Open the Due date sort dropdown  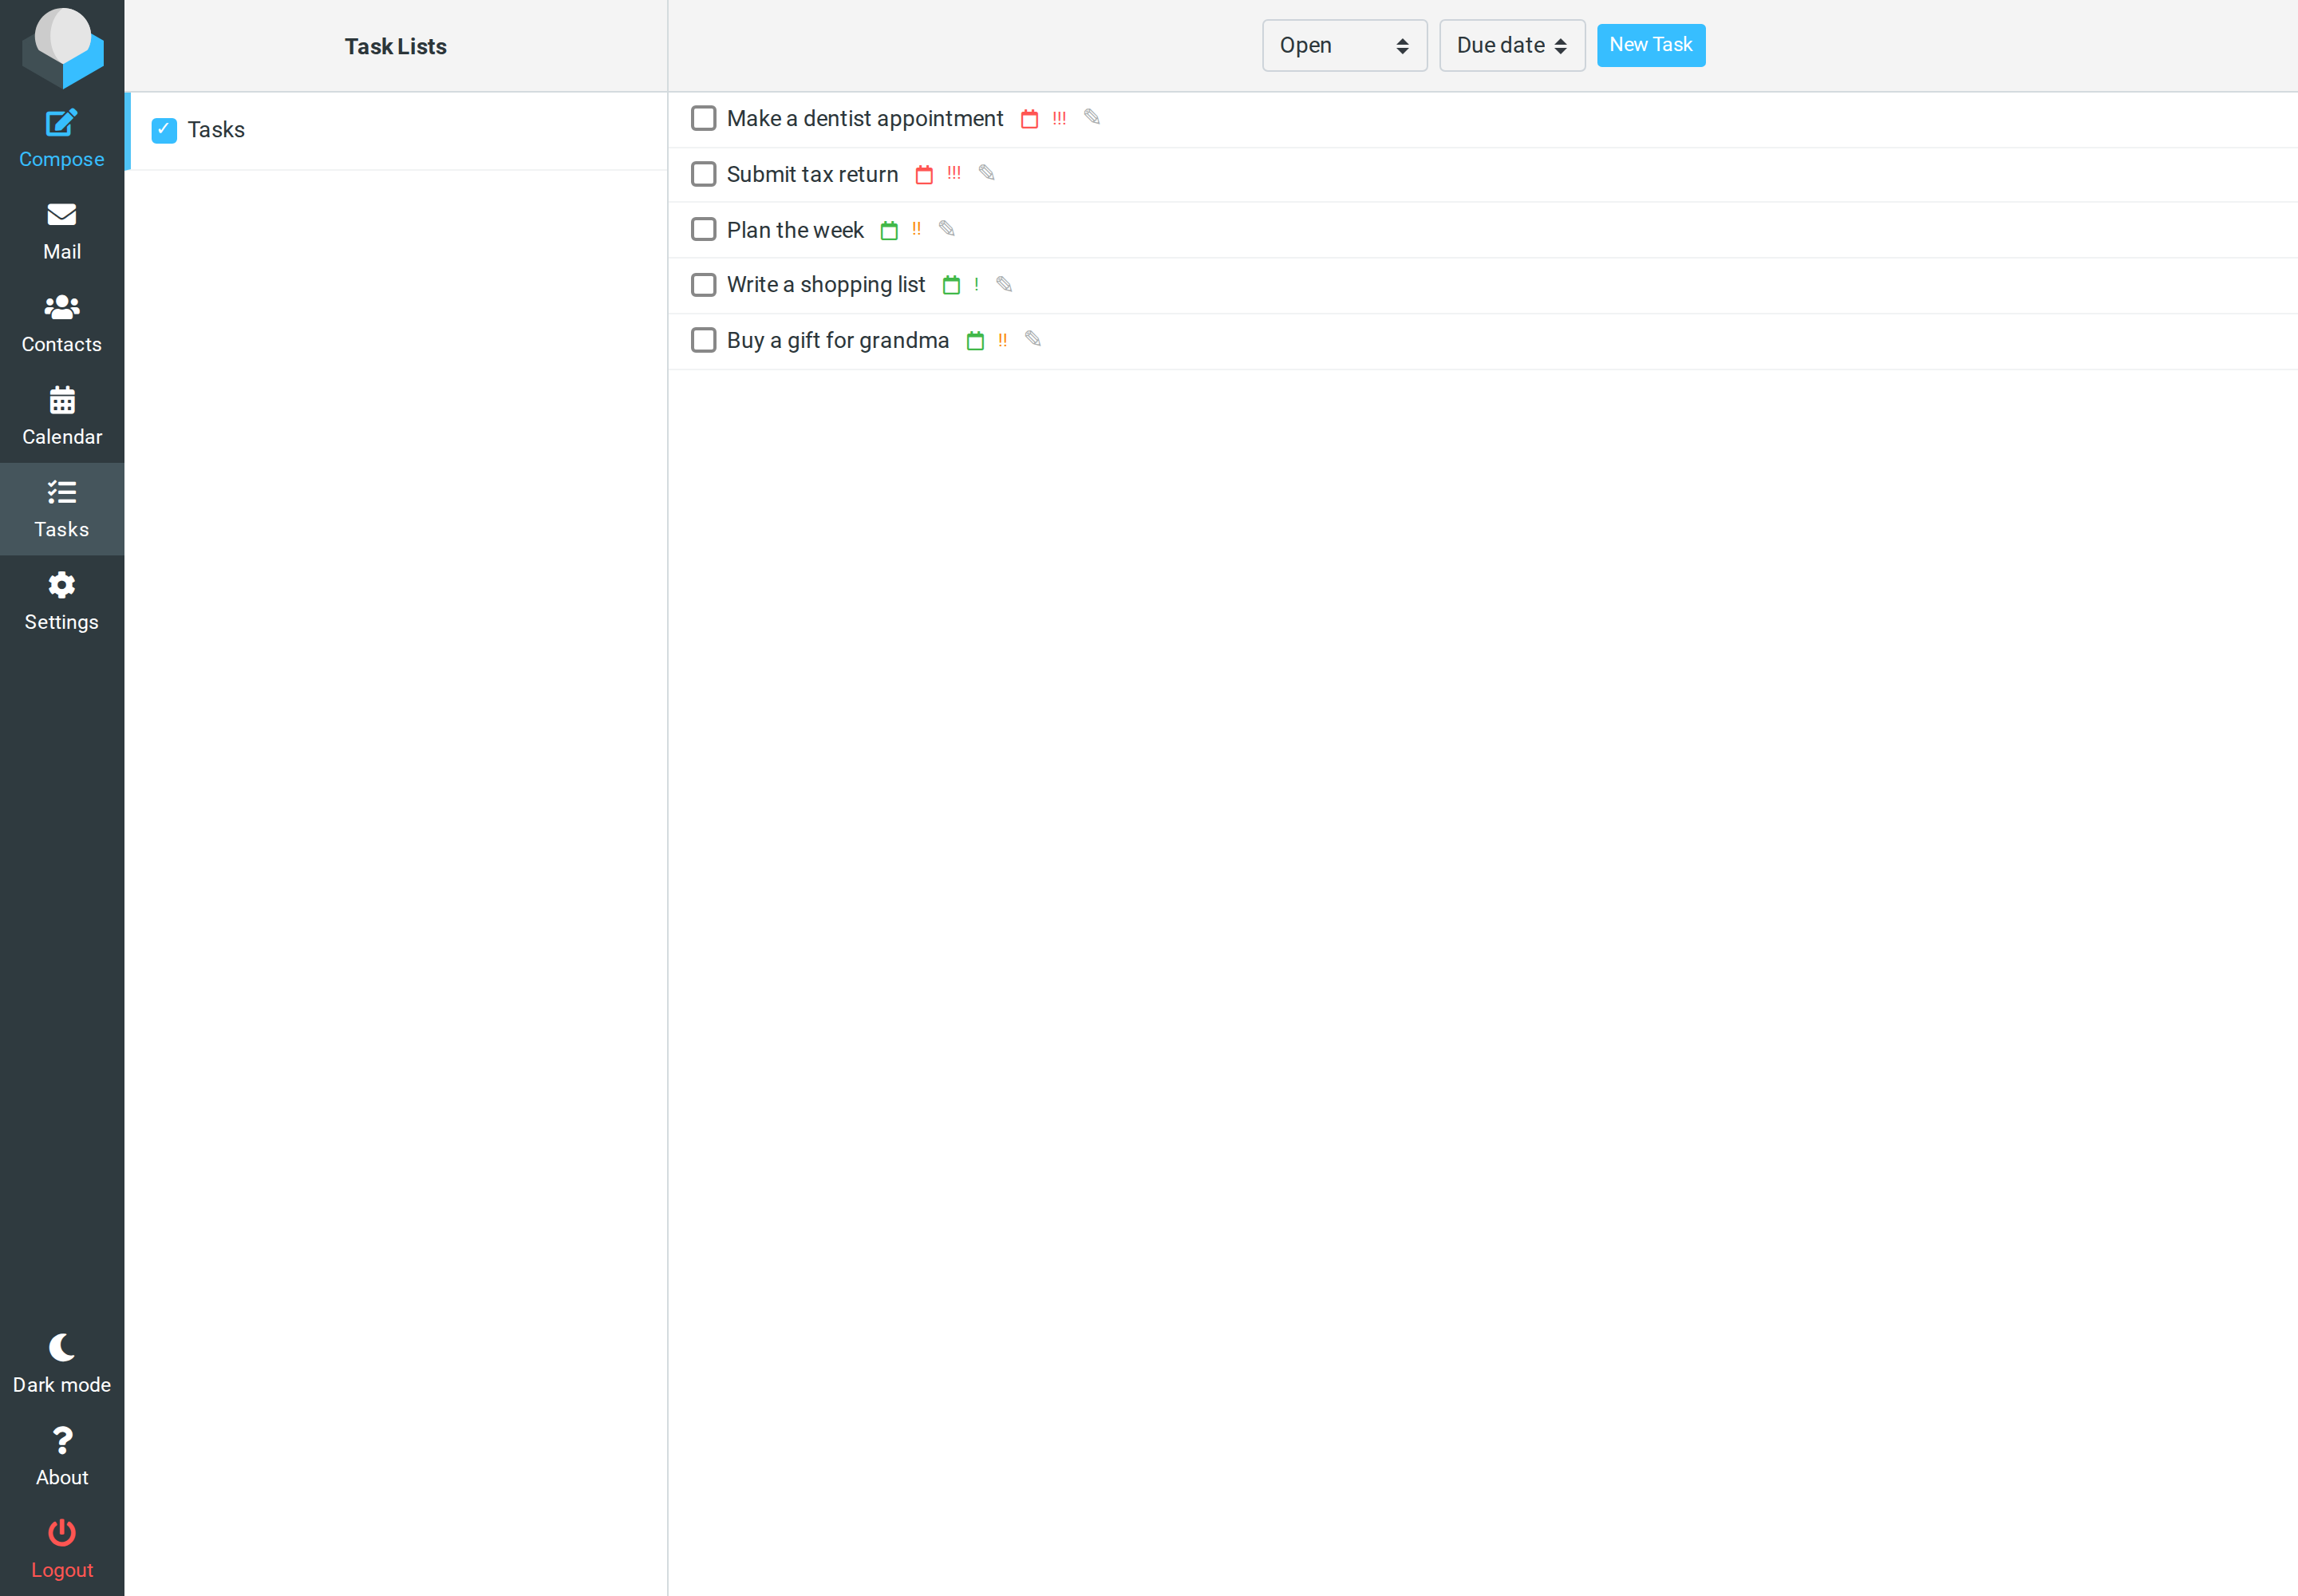[1512, 45]
